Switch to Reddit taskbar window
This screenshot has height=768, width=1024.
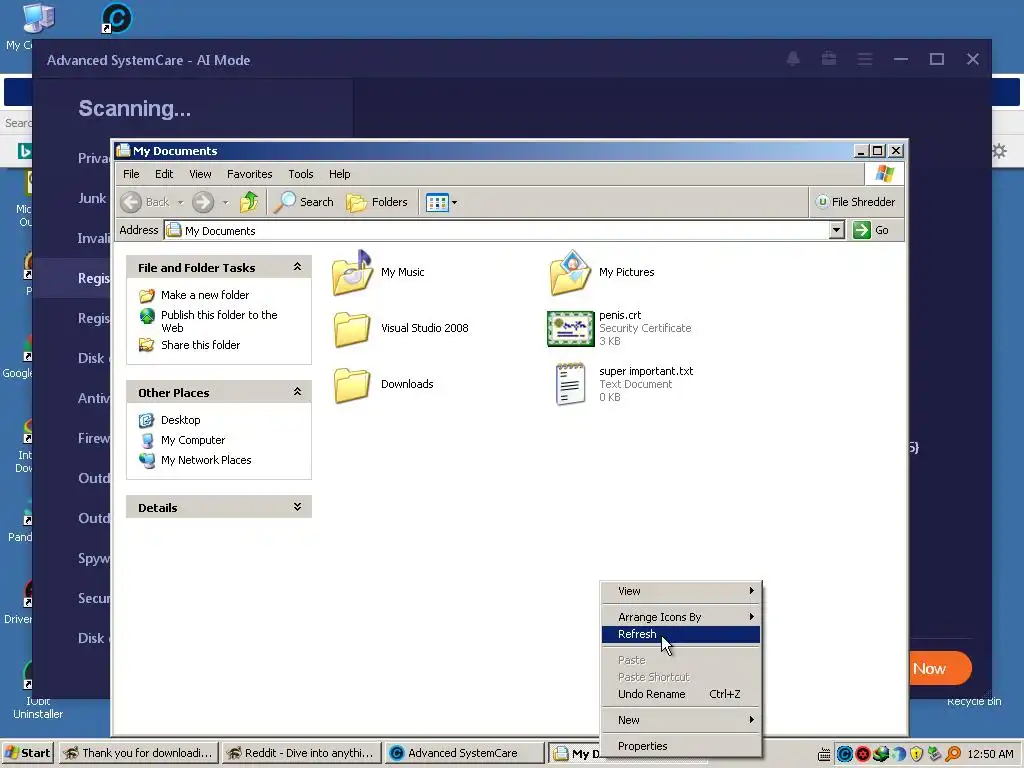pyautogui.click(x=300, y=753)
